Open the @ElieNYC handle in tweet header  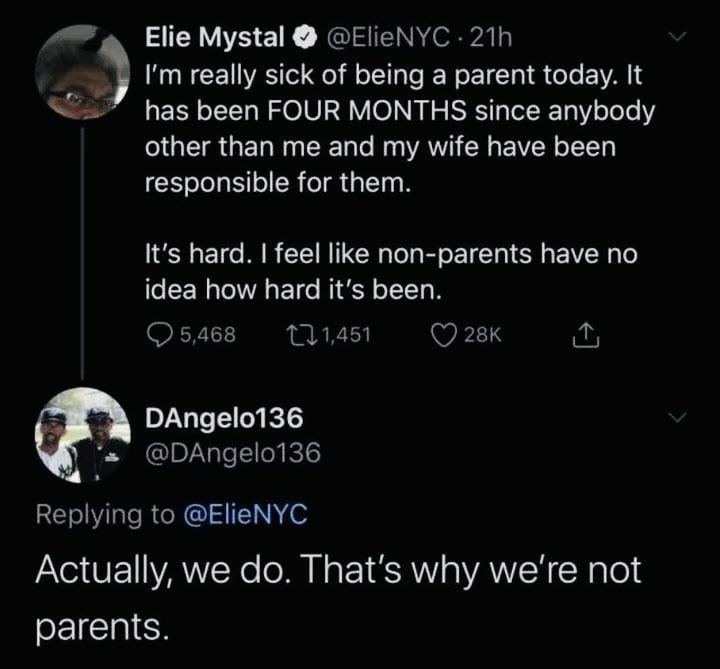point(380,38)
